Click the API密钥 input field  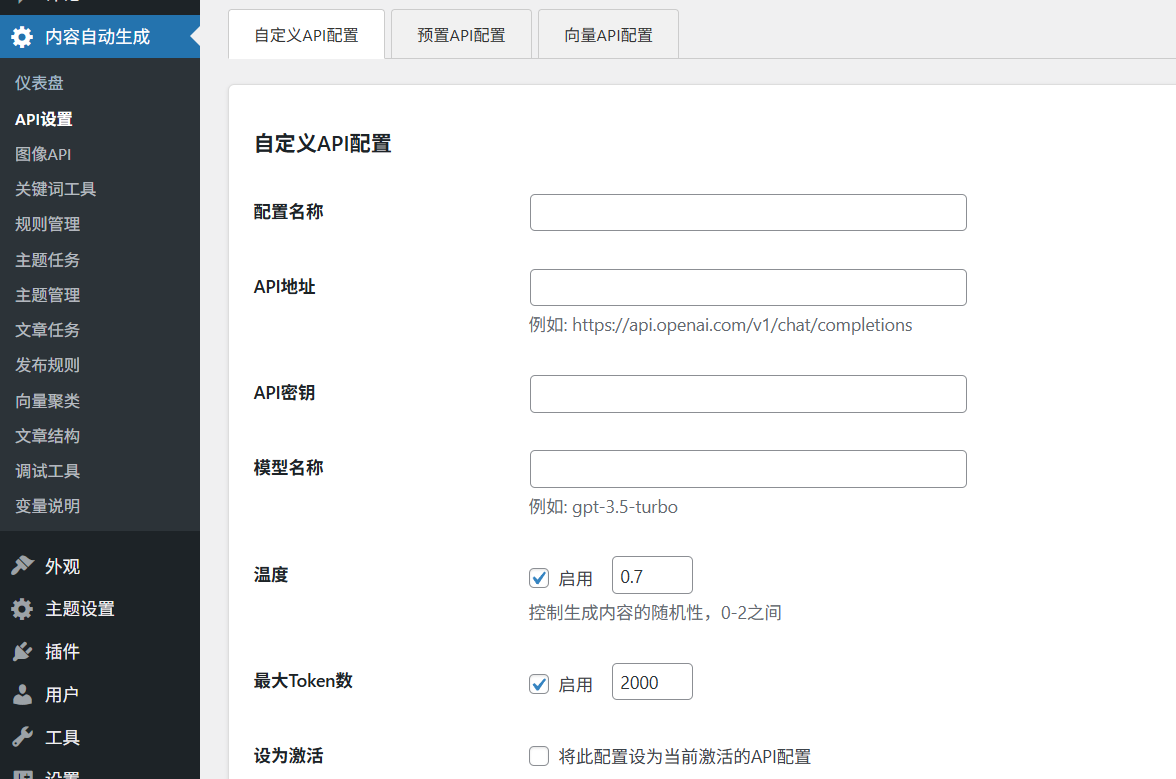pyautogui.click(x=748, y=394)
